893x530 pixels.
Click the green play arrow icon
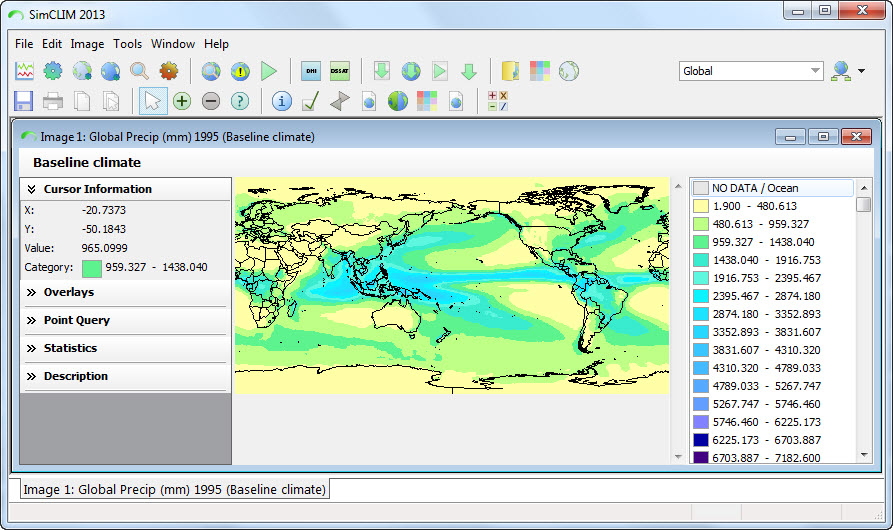click(x=268, y=71)
